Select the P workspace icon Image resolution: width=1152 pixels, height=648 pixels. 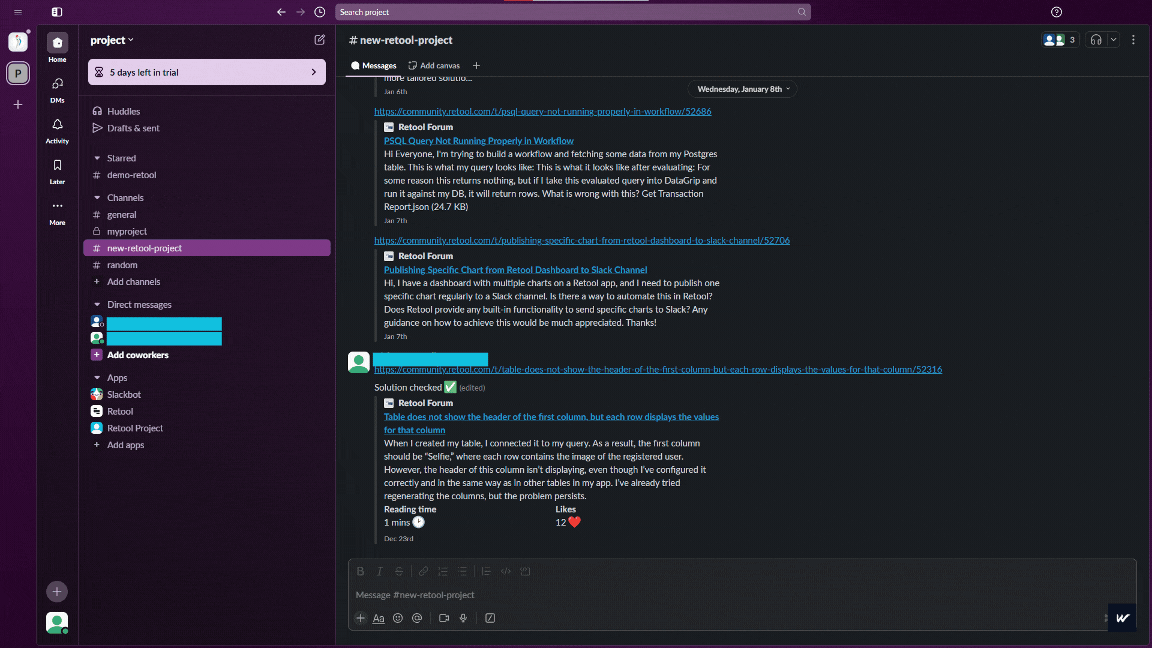click(18, 73)
